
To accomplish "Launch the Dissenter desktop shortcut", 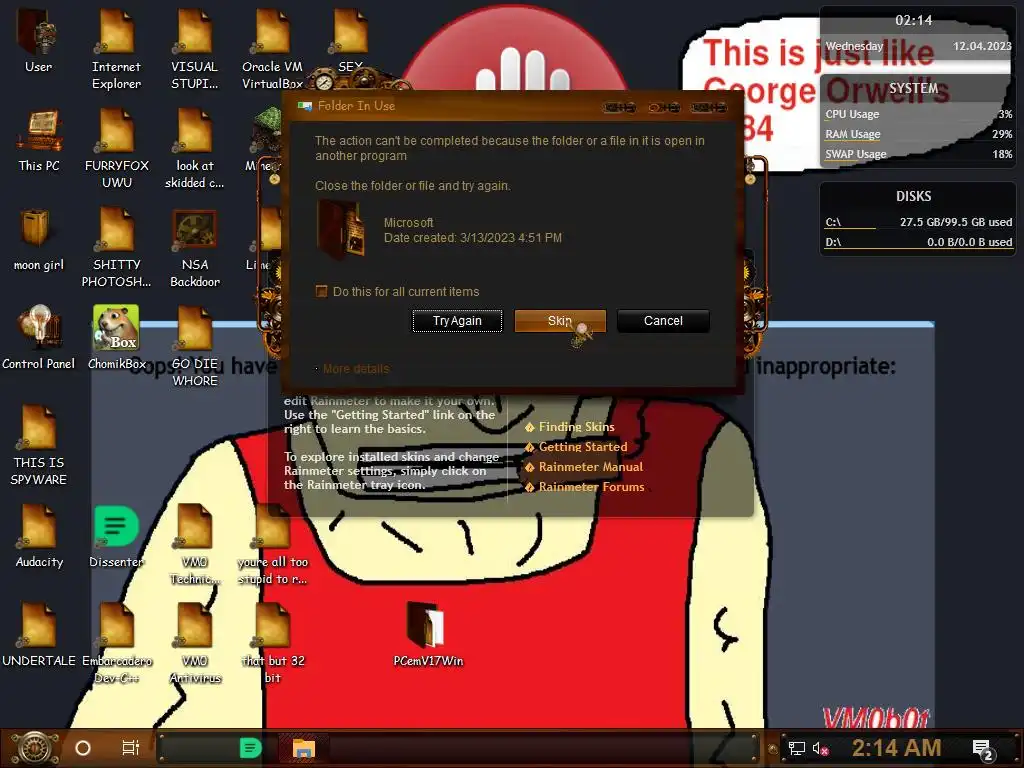I will 116,536.
